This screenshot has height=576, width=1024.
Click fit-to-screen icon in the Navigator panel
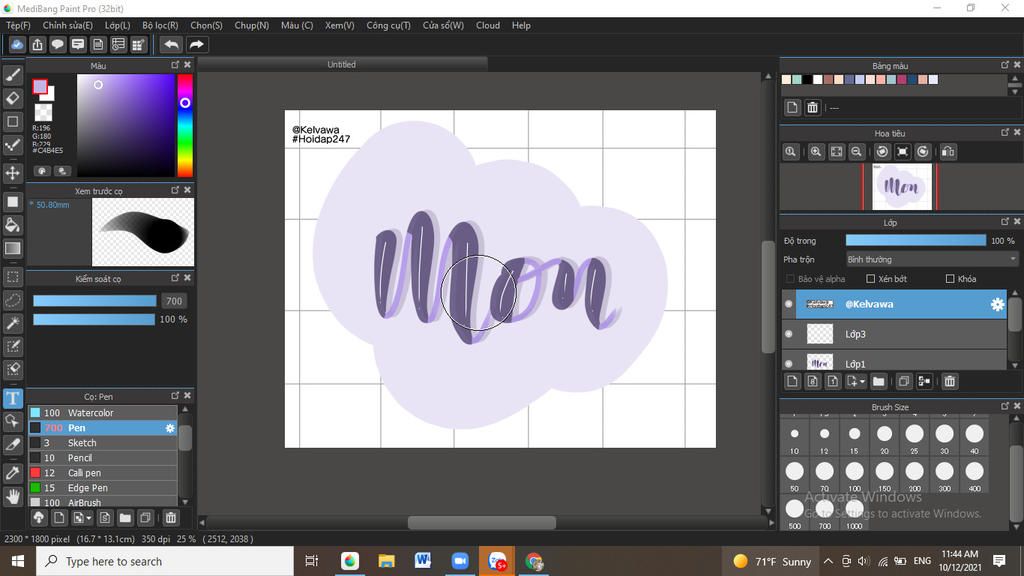(x=836, y=152)
